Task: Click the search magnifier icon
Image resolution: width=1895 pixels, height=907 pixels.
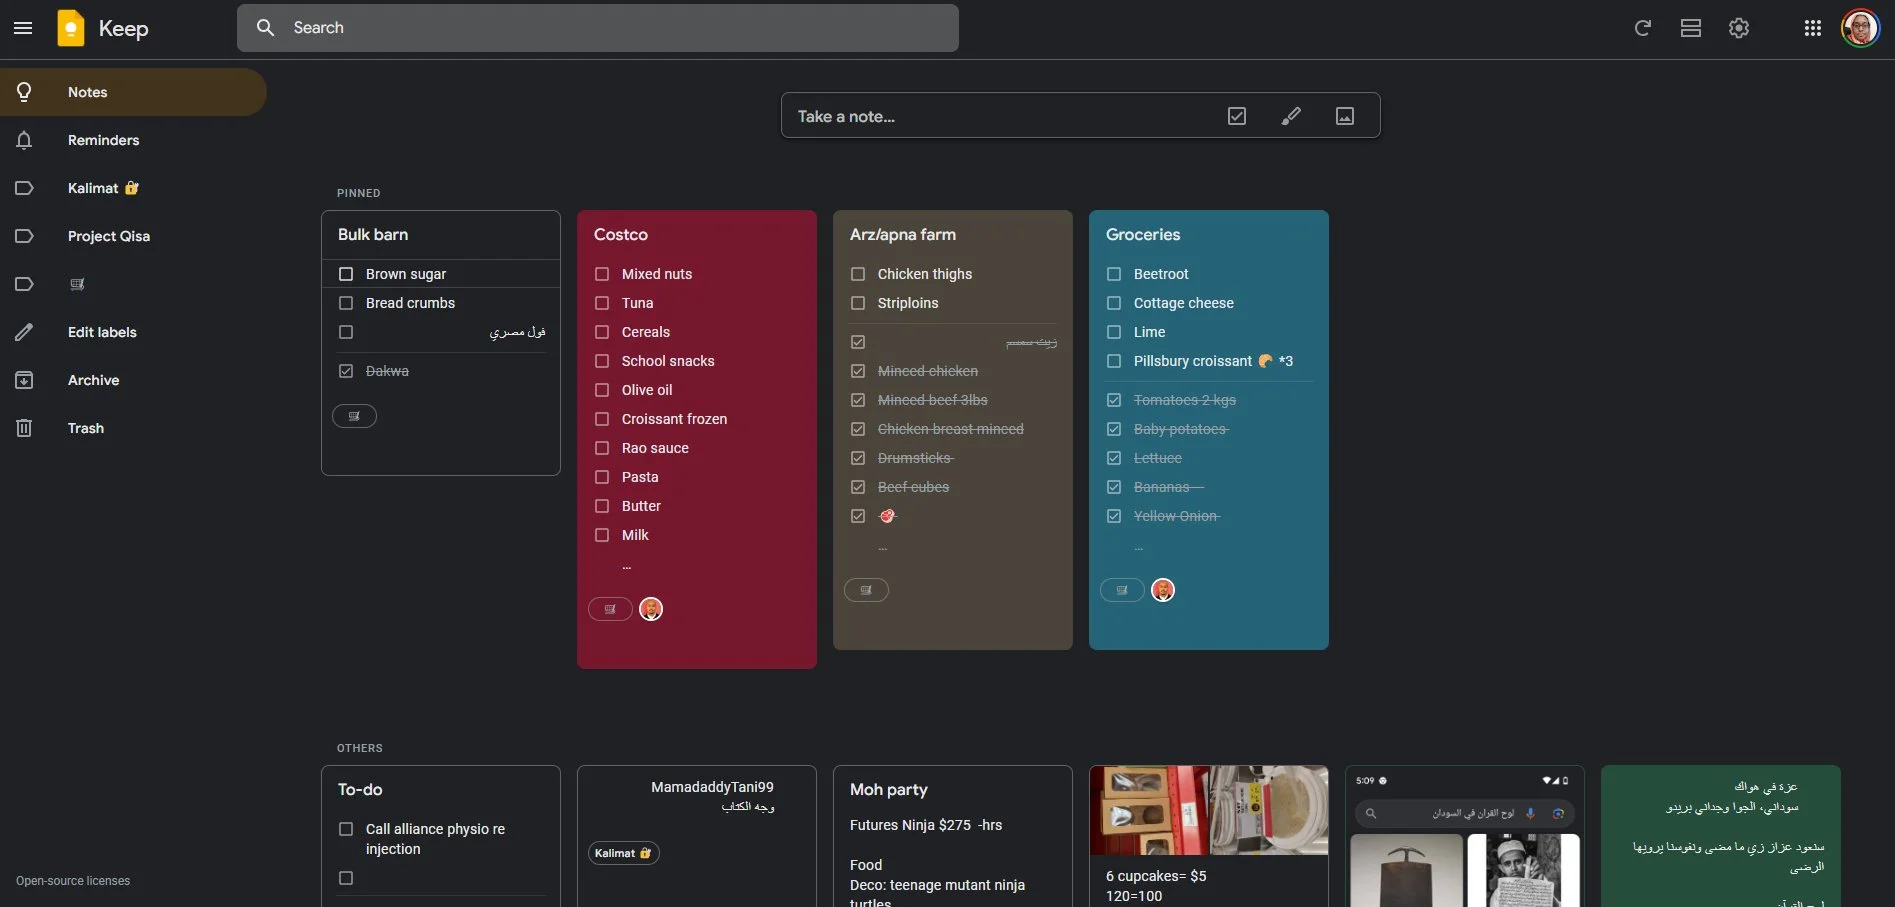Action: pyautogui.click(x=265, y=28)
